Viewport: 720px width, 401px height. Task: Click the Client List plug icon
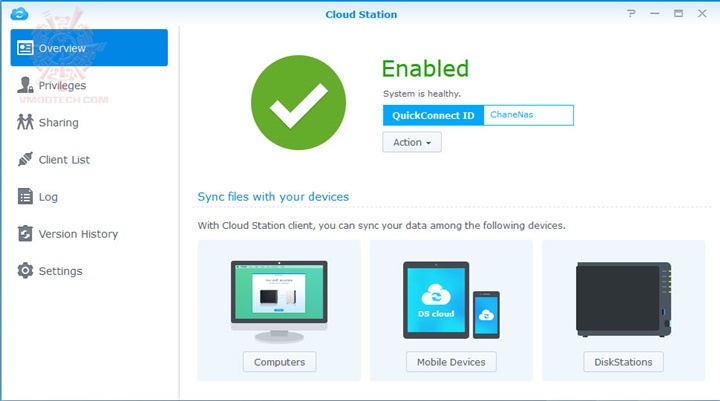(25, 159)
